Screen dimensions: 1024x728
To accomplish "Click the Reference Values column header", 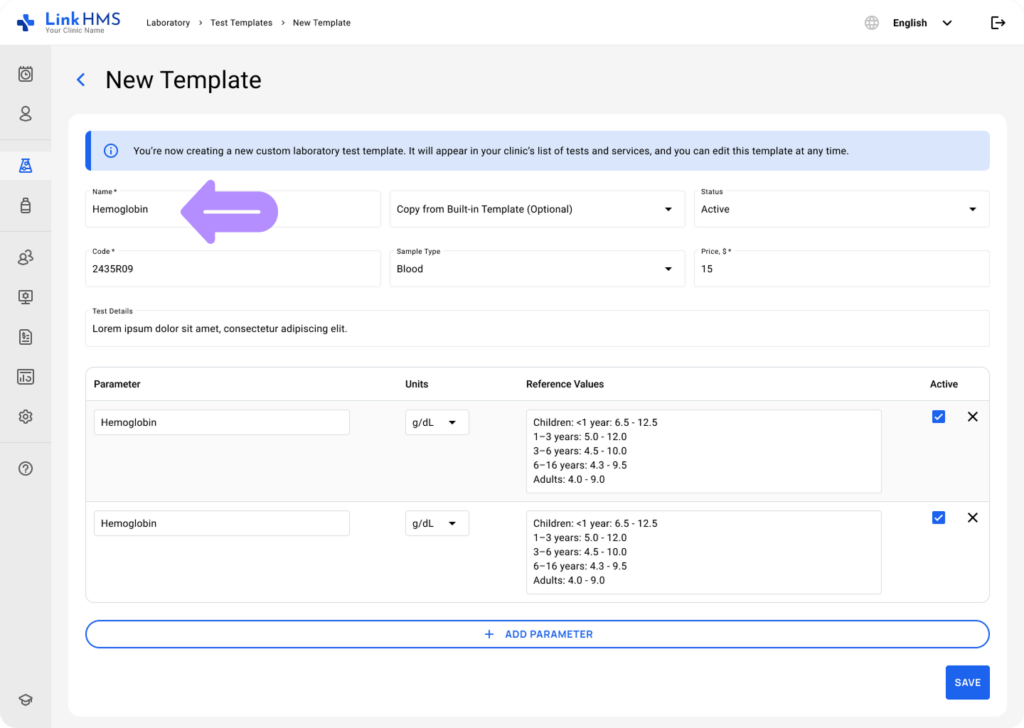I will (x=565, y=384).
